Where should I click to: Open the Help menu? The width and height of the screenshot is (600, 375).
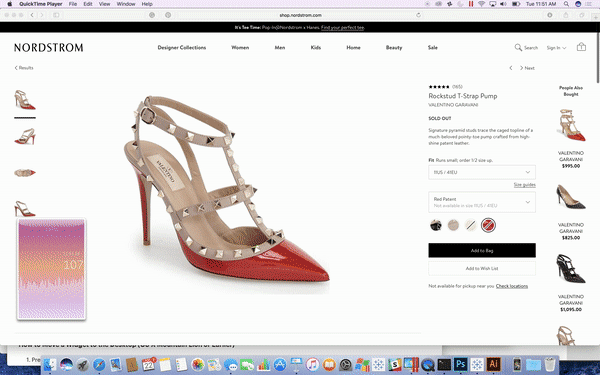[147, 4]
